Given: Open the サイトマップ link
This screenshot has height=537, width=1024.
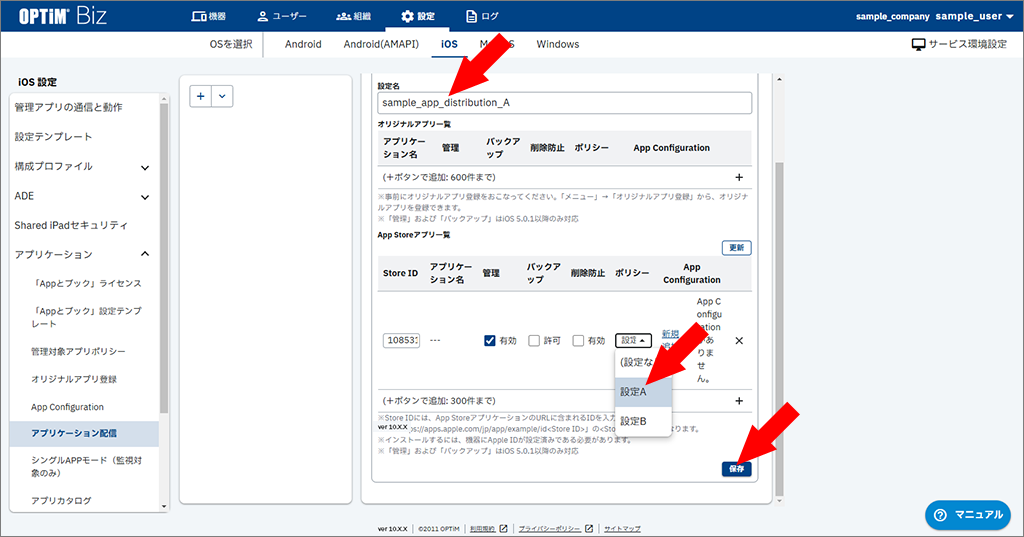Looking at the screenshot, I should point(622,529).
